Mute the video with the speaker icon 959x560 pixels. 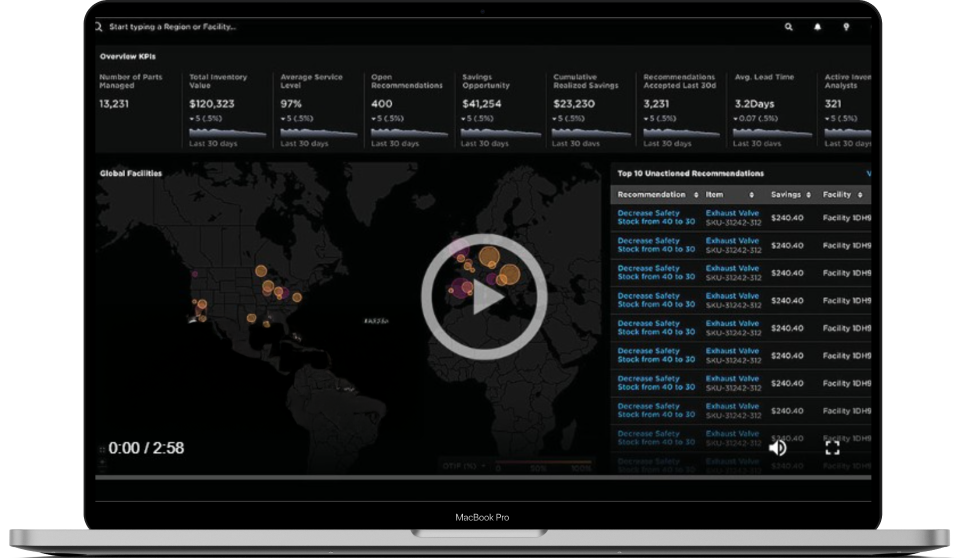click(x=777, y=447)
